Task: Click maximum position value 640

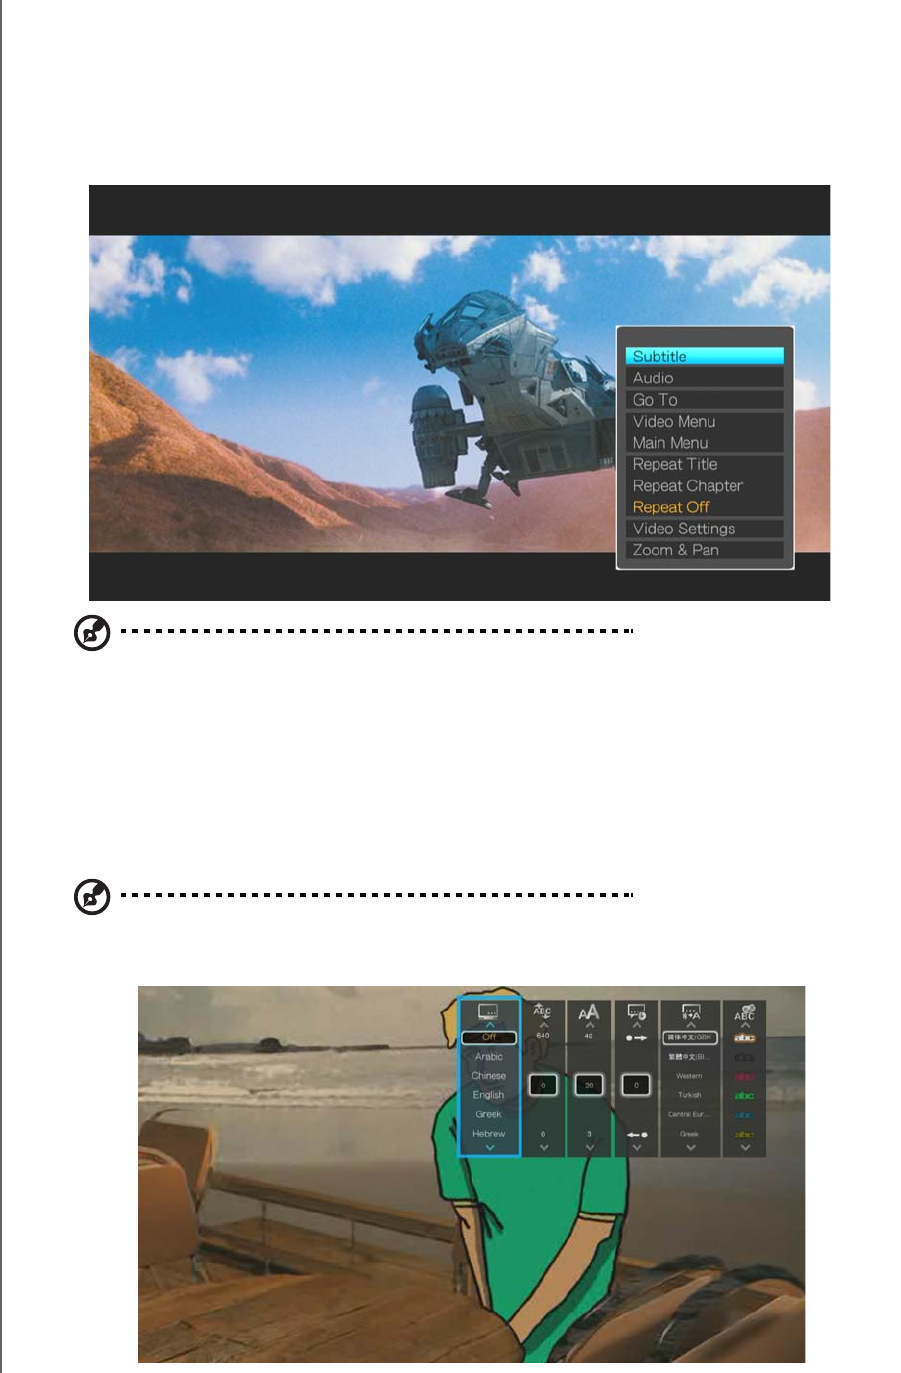Action: click(543, 1036)
